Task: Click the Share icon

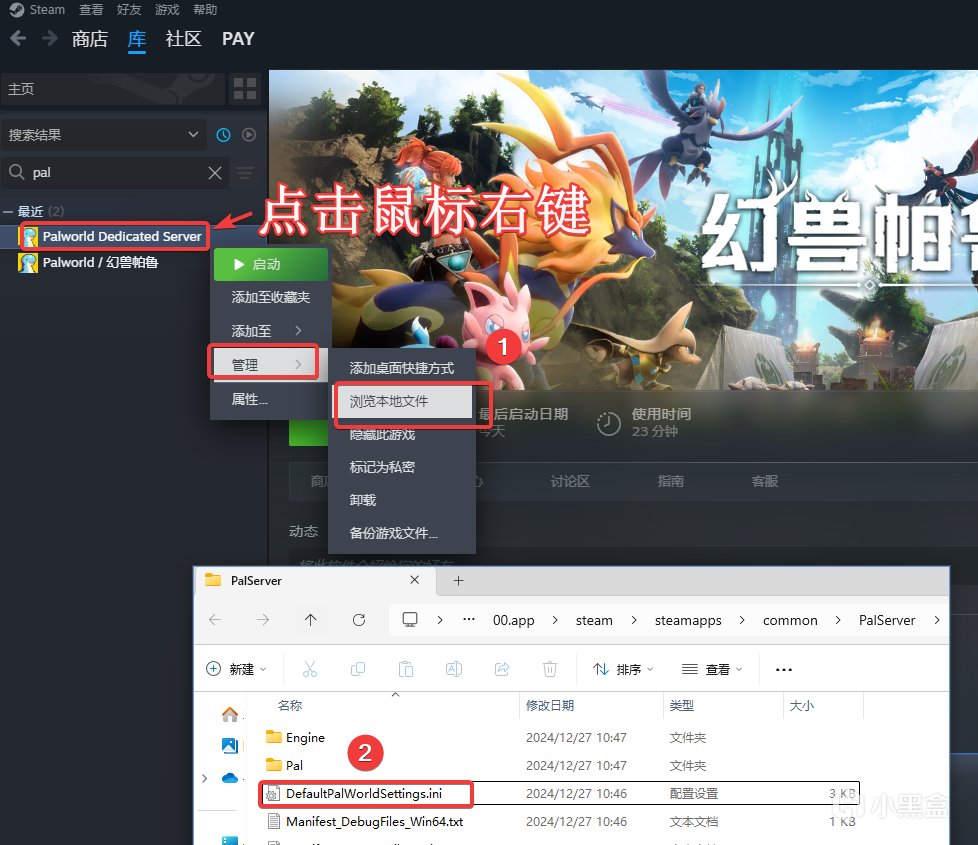Action: pos(502,669)
